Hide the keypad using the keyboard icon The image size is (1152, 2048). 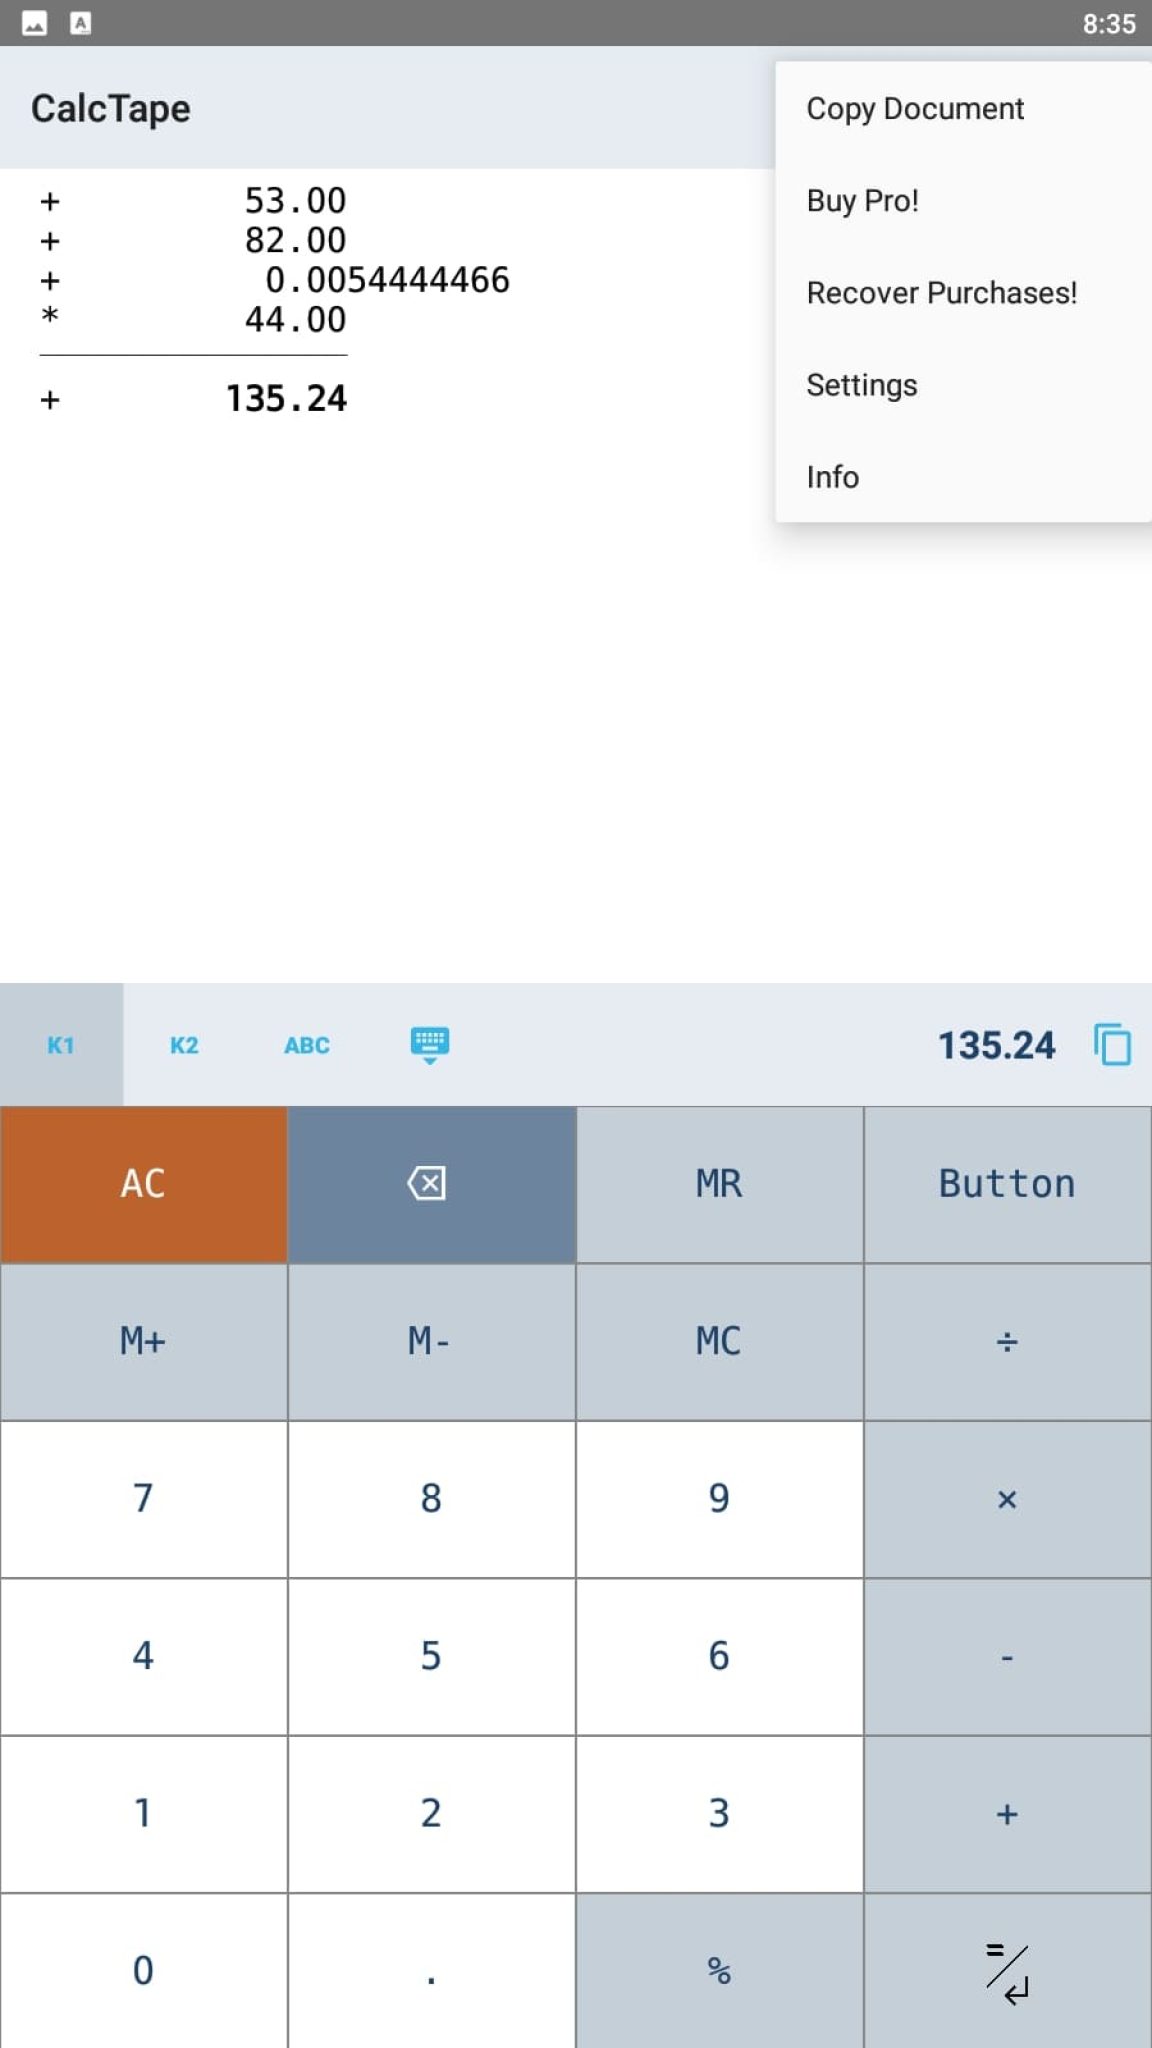(429, 1044)
